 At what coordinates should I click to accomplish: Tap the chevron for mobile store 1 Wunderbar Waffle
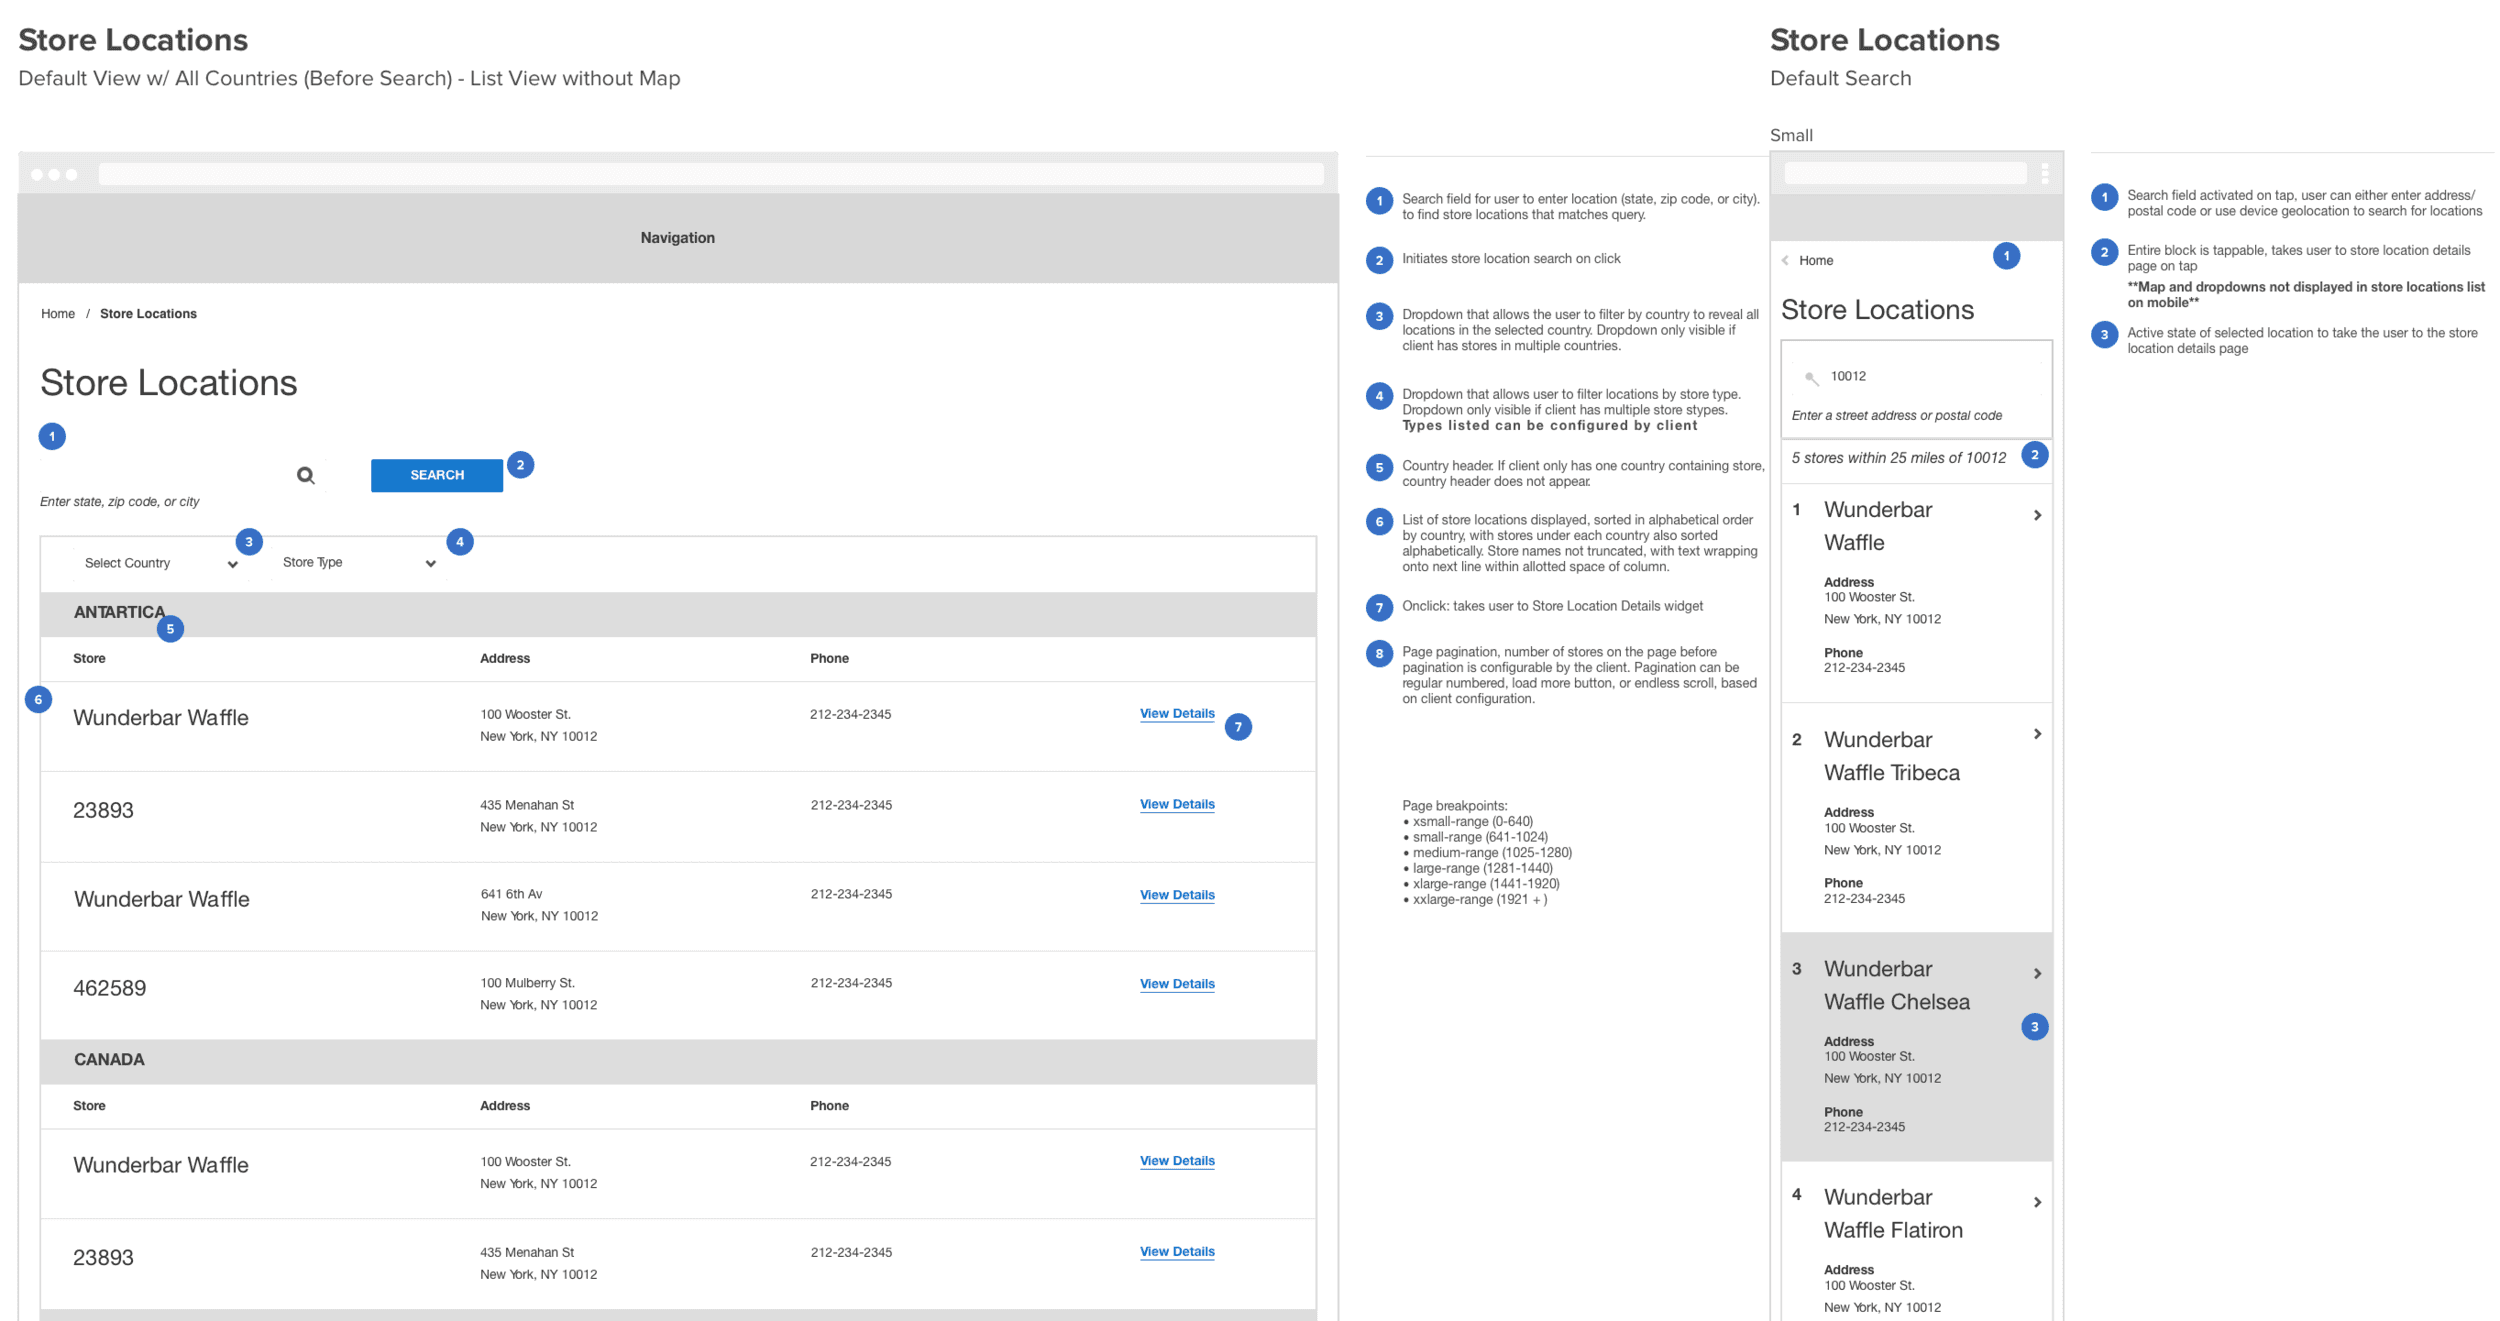2037,516
